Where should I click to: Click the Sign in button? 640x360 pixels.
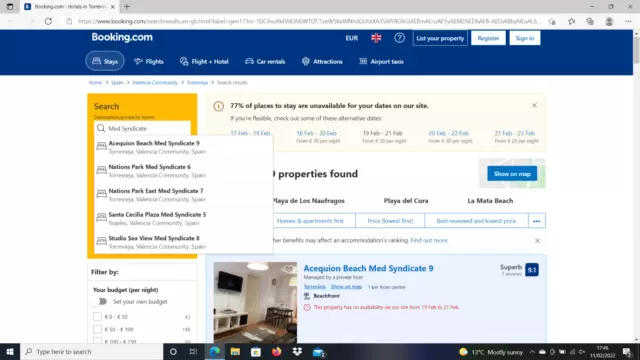[524, 38]
